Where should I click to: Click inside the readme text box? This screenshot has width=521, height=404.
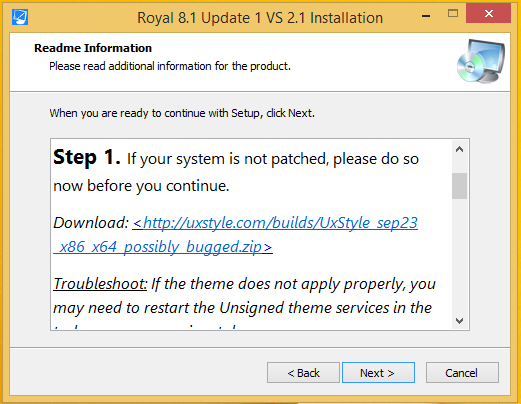tap(252, 234)
